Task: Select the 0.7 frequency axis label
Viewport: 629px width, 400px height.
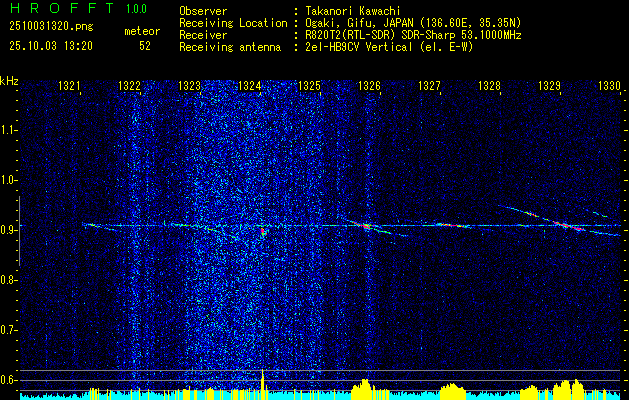Action: [x=8, y=330]
